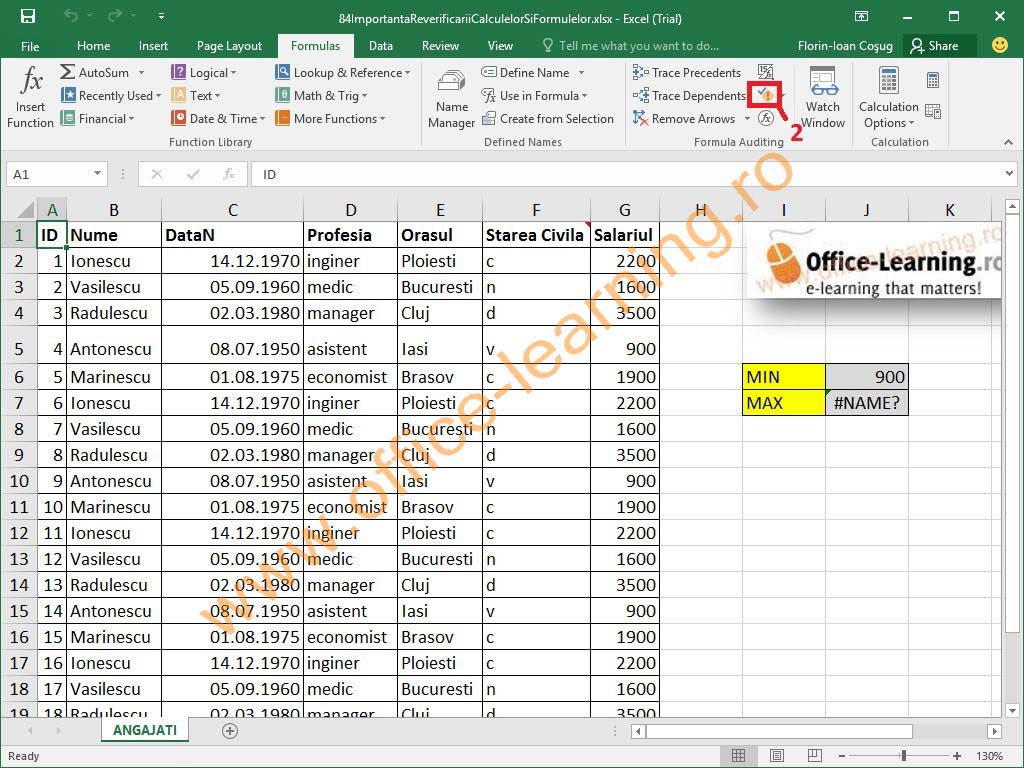Viewport: 1024px width, 768px height.
Task: Click the Undo arrow in title bar
Action: [71, 16]
